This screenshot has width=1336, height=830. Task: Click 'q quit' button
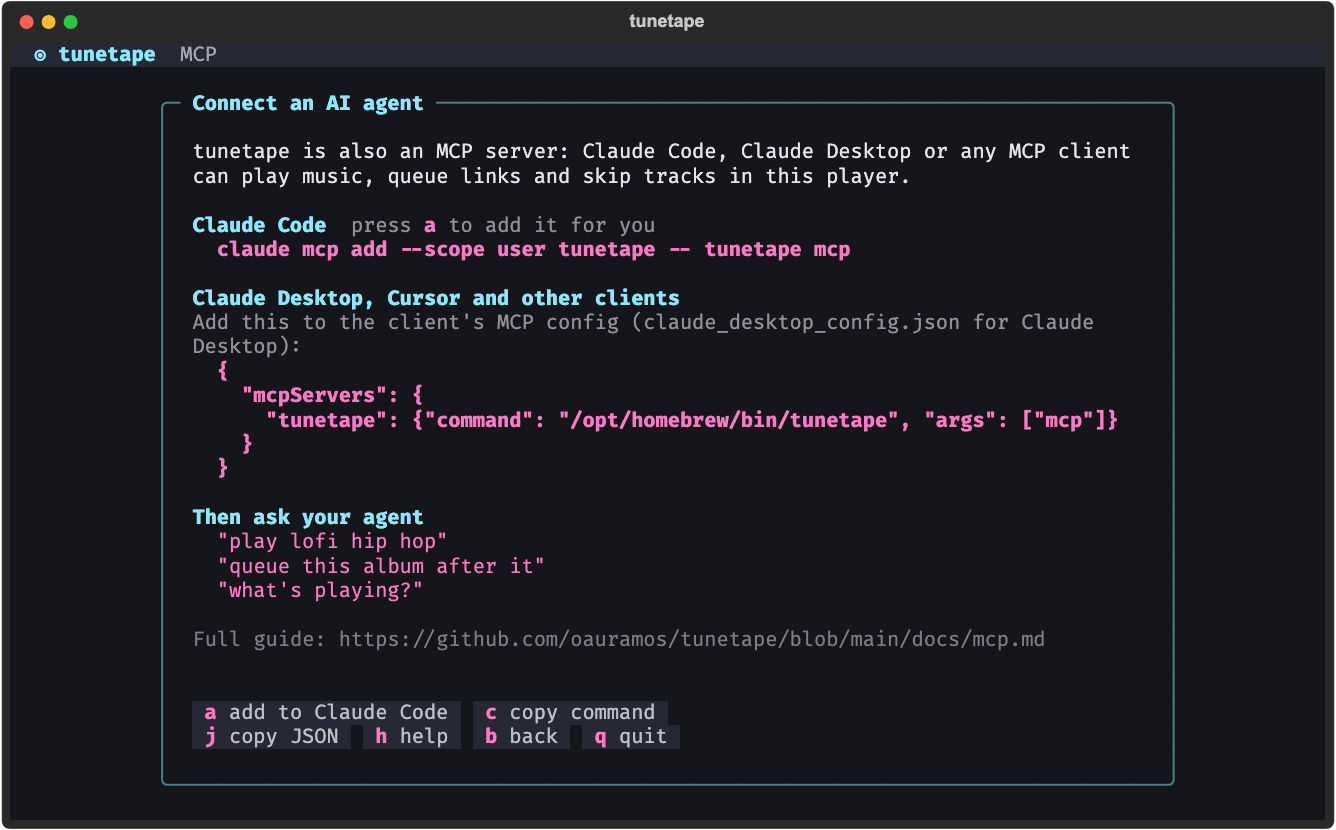tap(631, 737)
